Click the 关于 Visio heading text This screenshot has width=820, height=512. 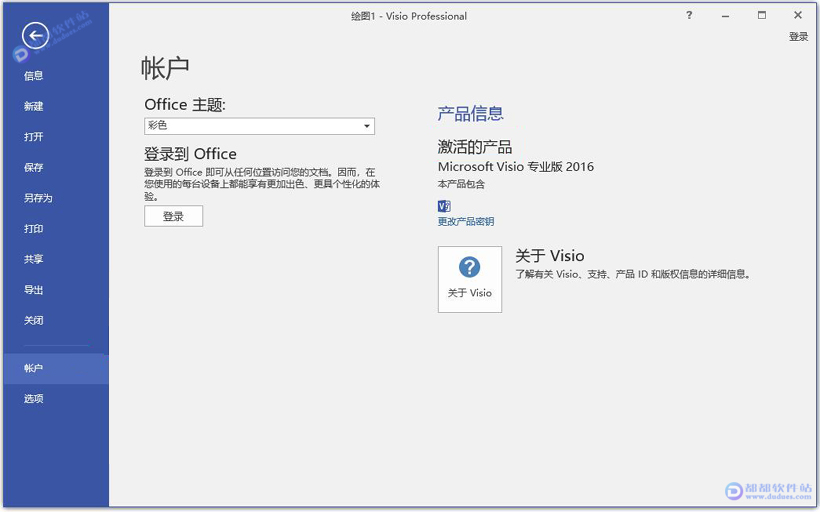click(550, 256)
